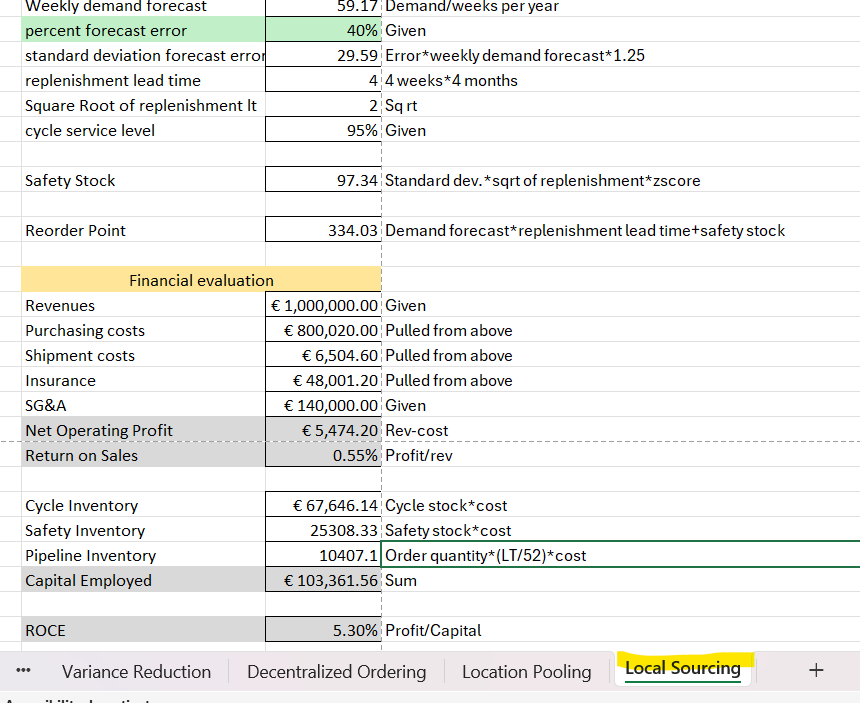Click the 'Given' note next to Revenues
This screenshot has height=703, width=860.
click(405, 305)
